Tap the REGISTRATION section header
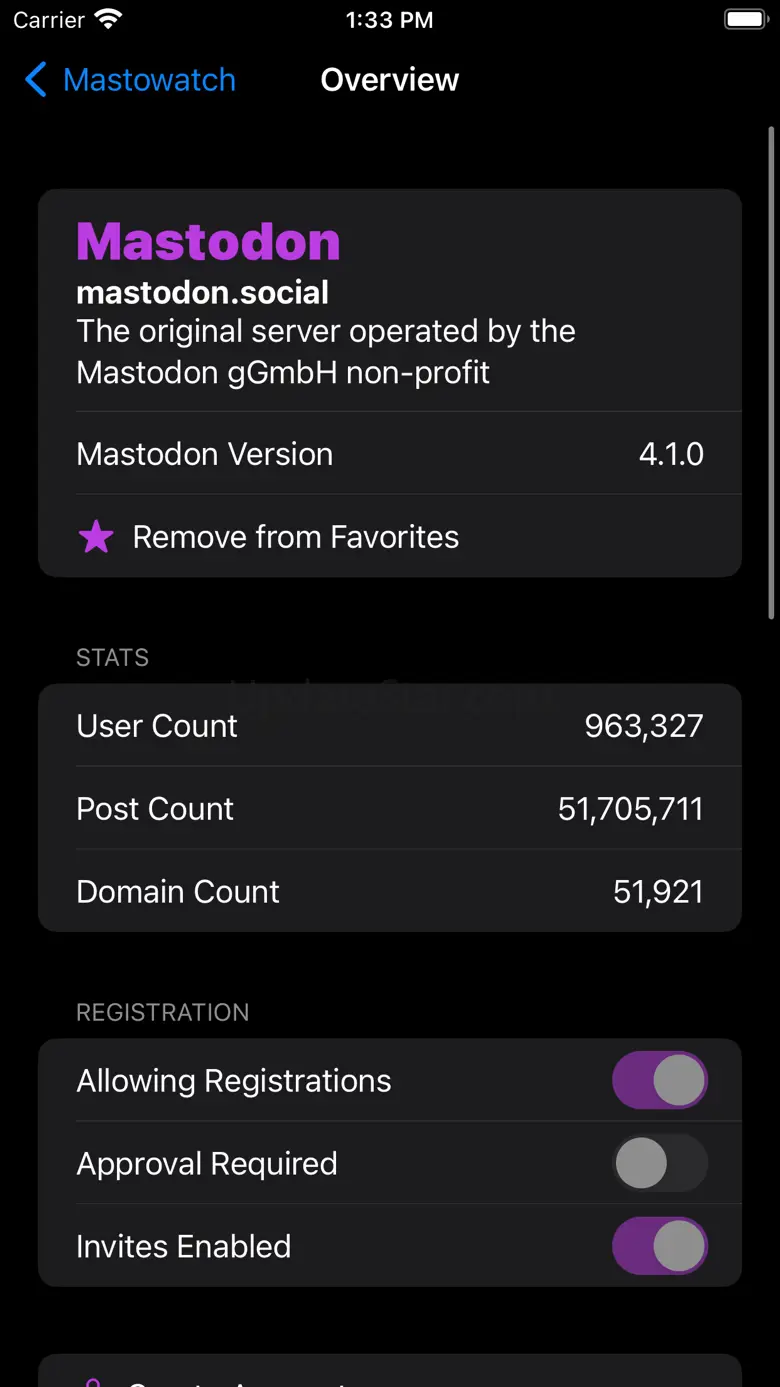This screenshot has height=1387, width=780. click(x=163, y=1012)
